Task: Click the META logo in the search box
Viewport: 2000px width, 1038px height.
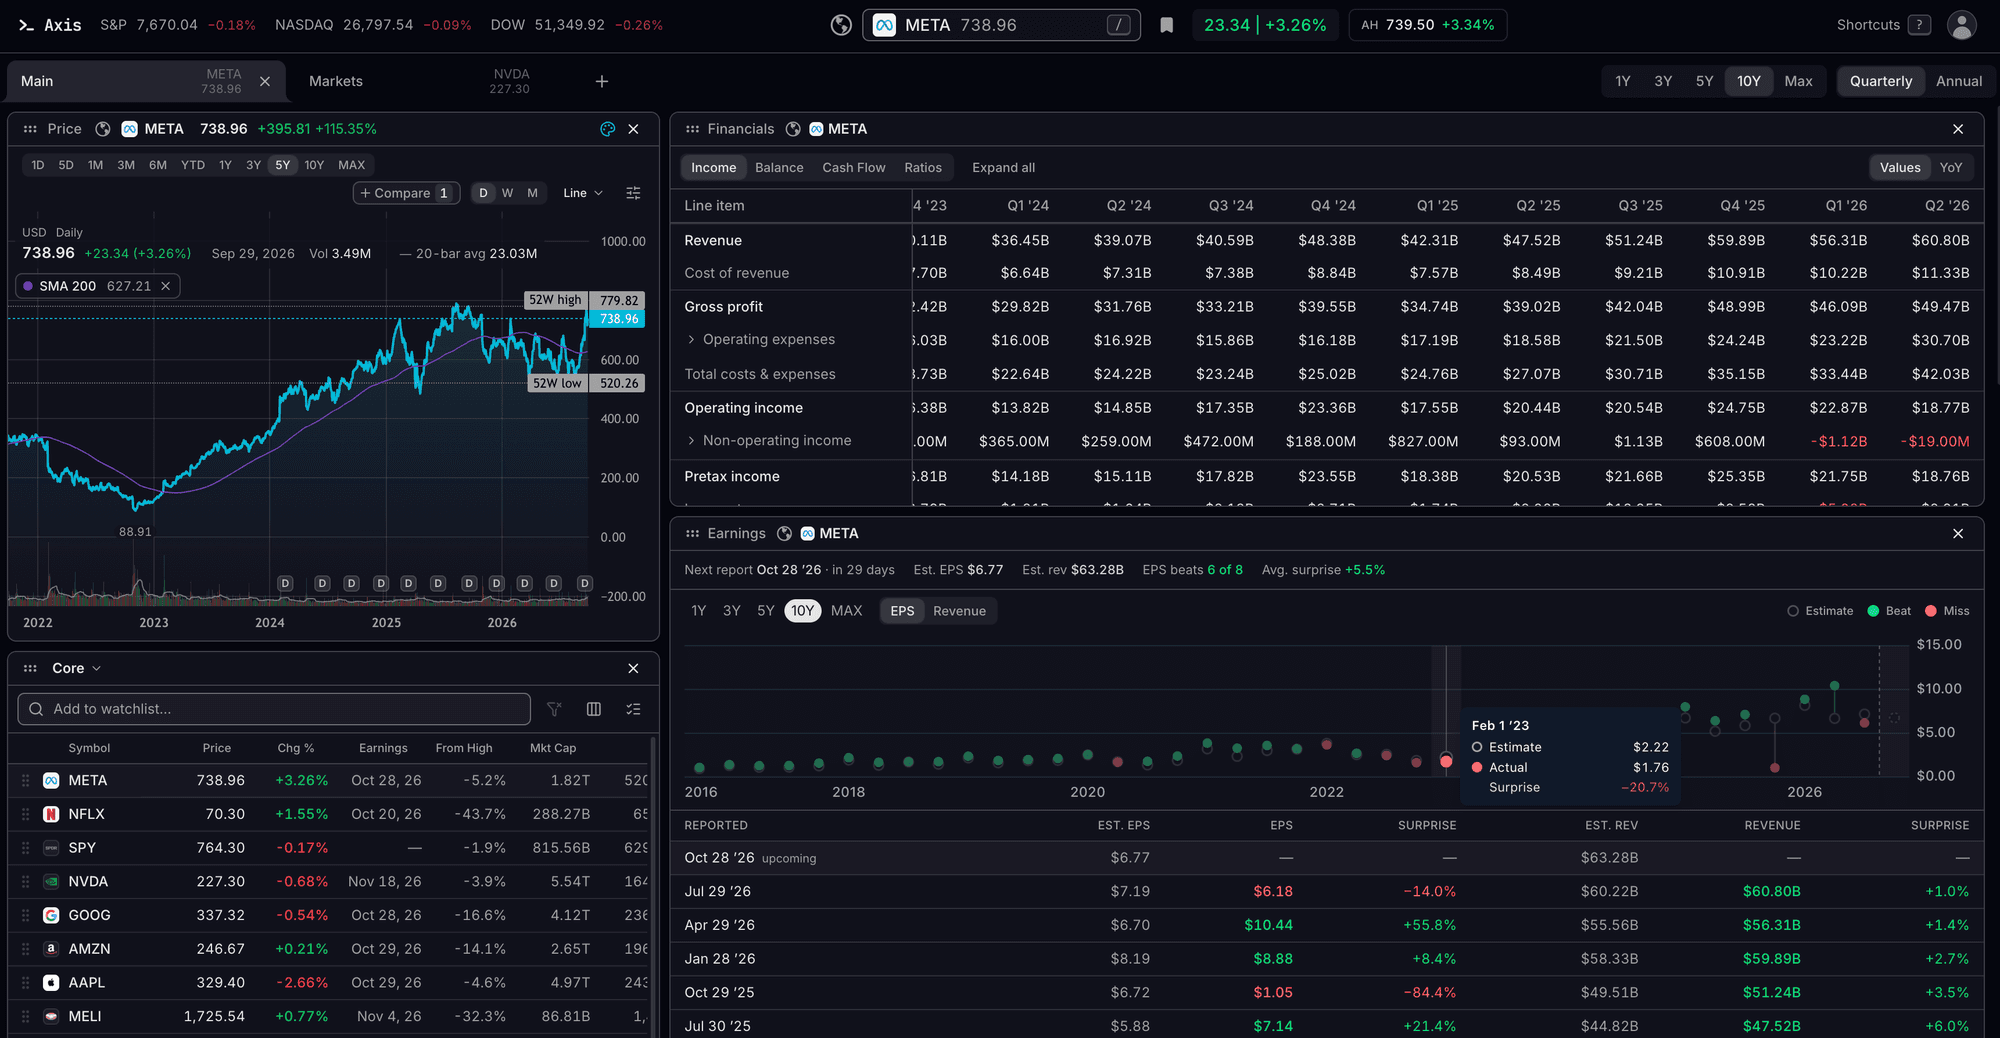Action: [884, 25]
